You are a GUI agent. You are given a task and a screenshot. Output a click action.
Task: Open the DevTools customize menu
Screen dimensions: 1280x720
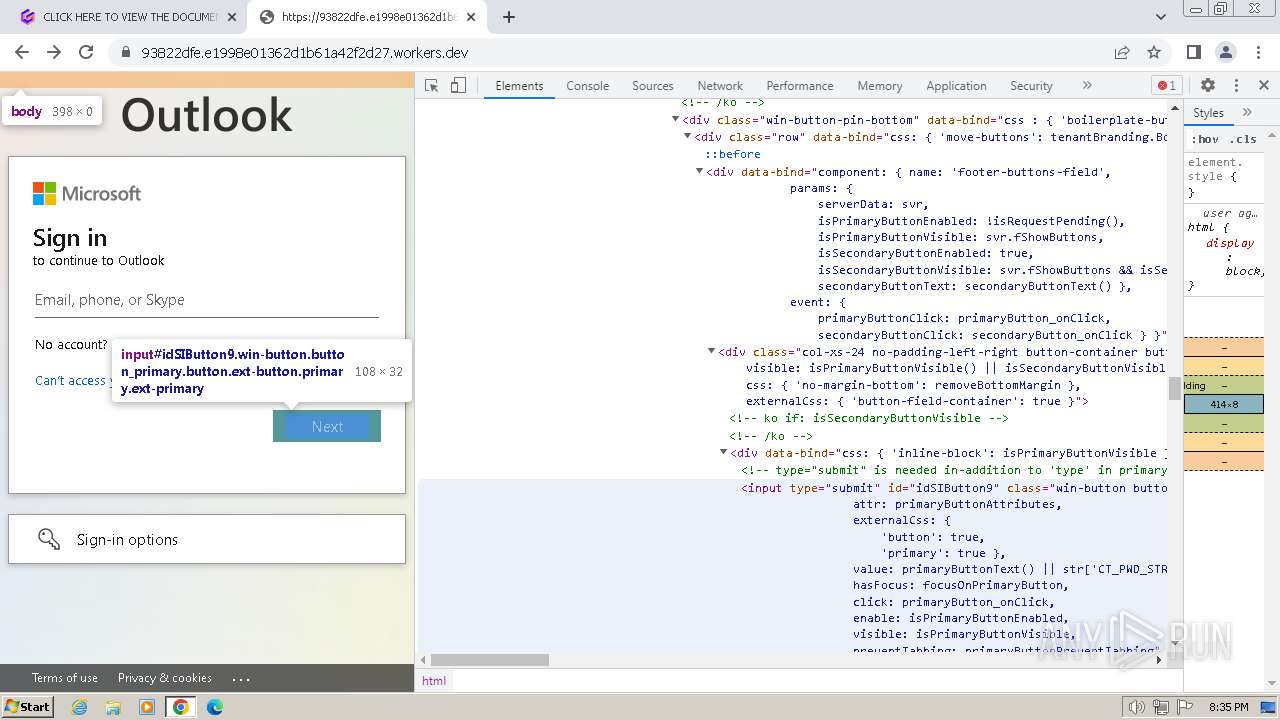click(x=1236, y=86)
